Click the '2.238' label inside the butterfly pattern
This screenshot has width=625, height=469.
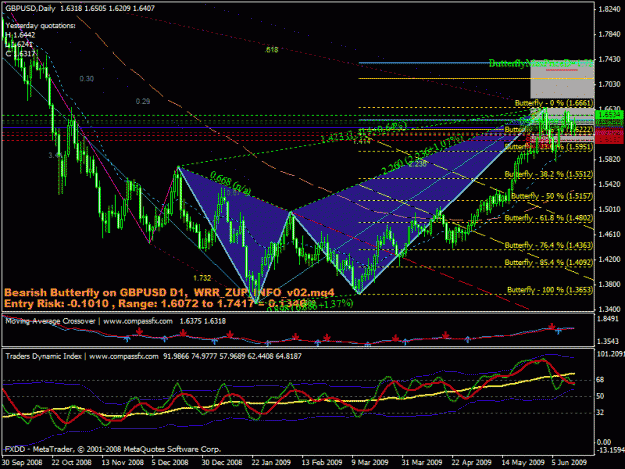coord(417,163)
